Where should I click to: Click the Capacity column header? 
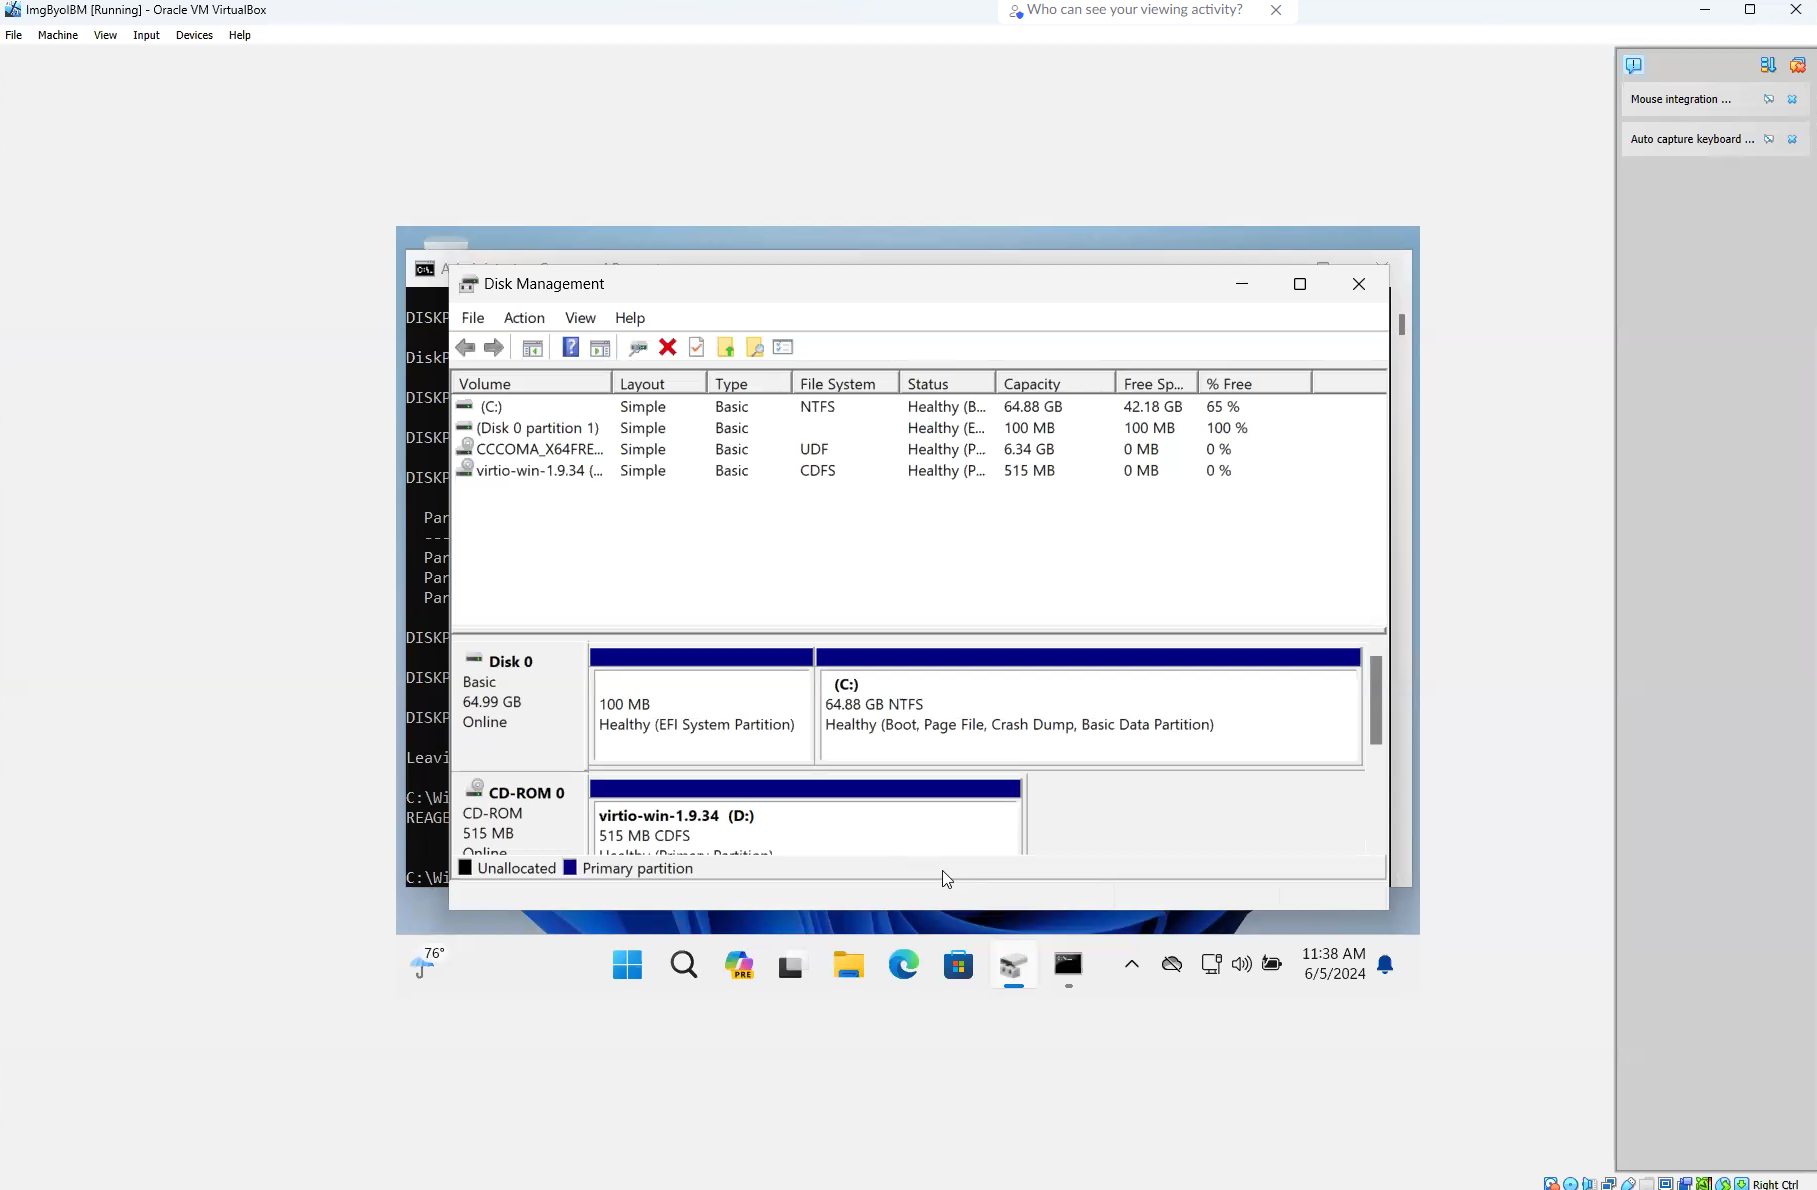click(x=1055, y=384)
